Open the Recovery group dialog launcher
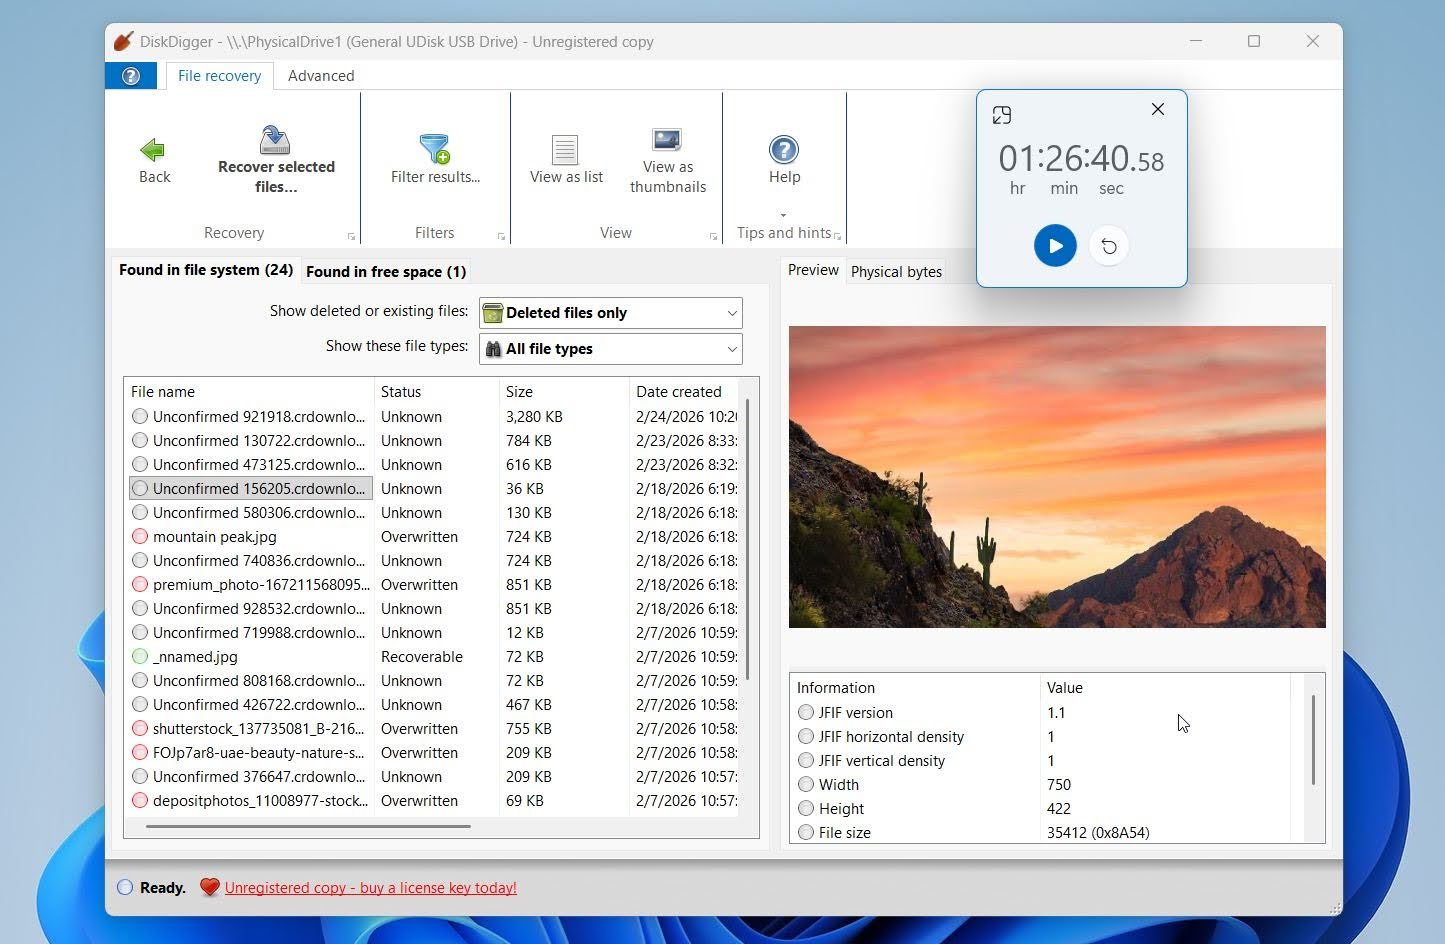 pos(351,237)
